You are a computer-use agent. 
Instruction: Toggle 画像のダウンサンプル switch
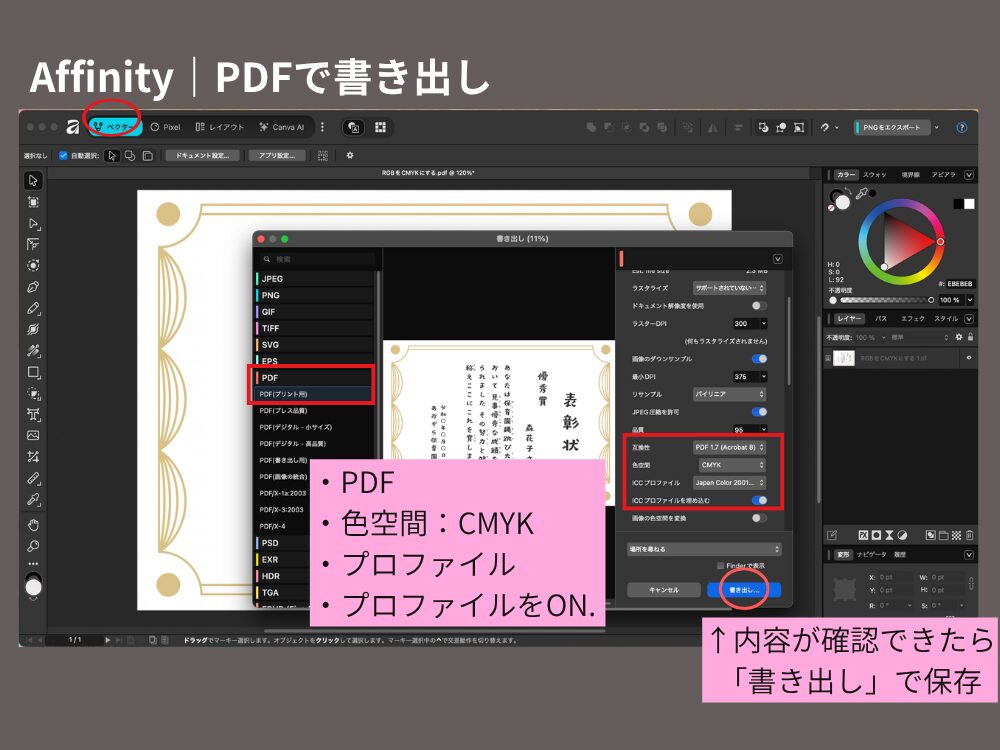(759, 358)
